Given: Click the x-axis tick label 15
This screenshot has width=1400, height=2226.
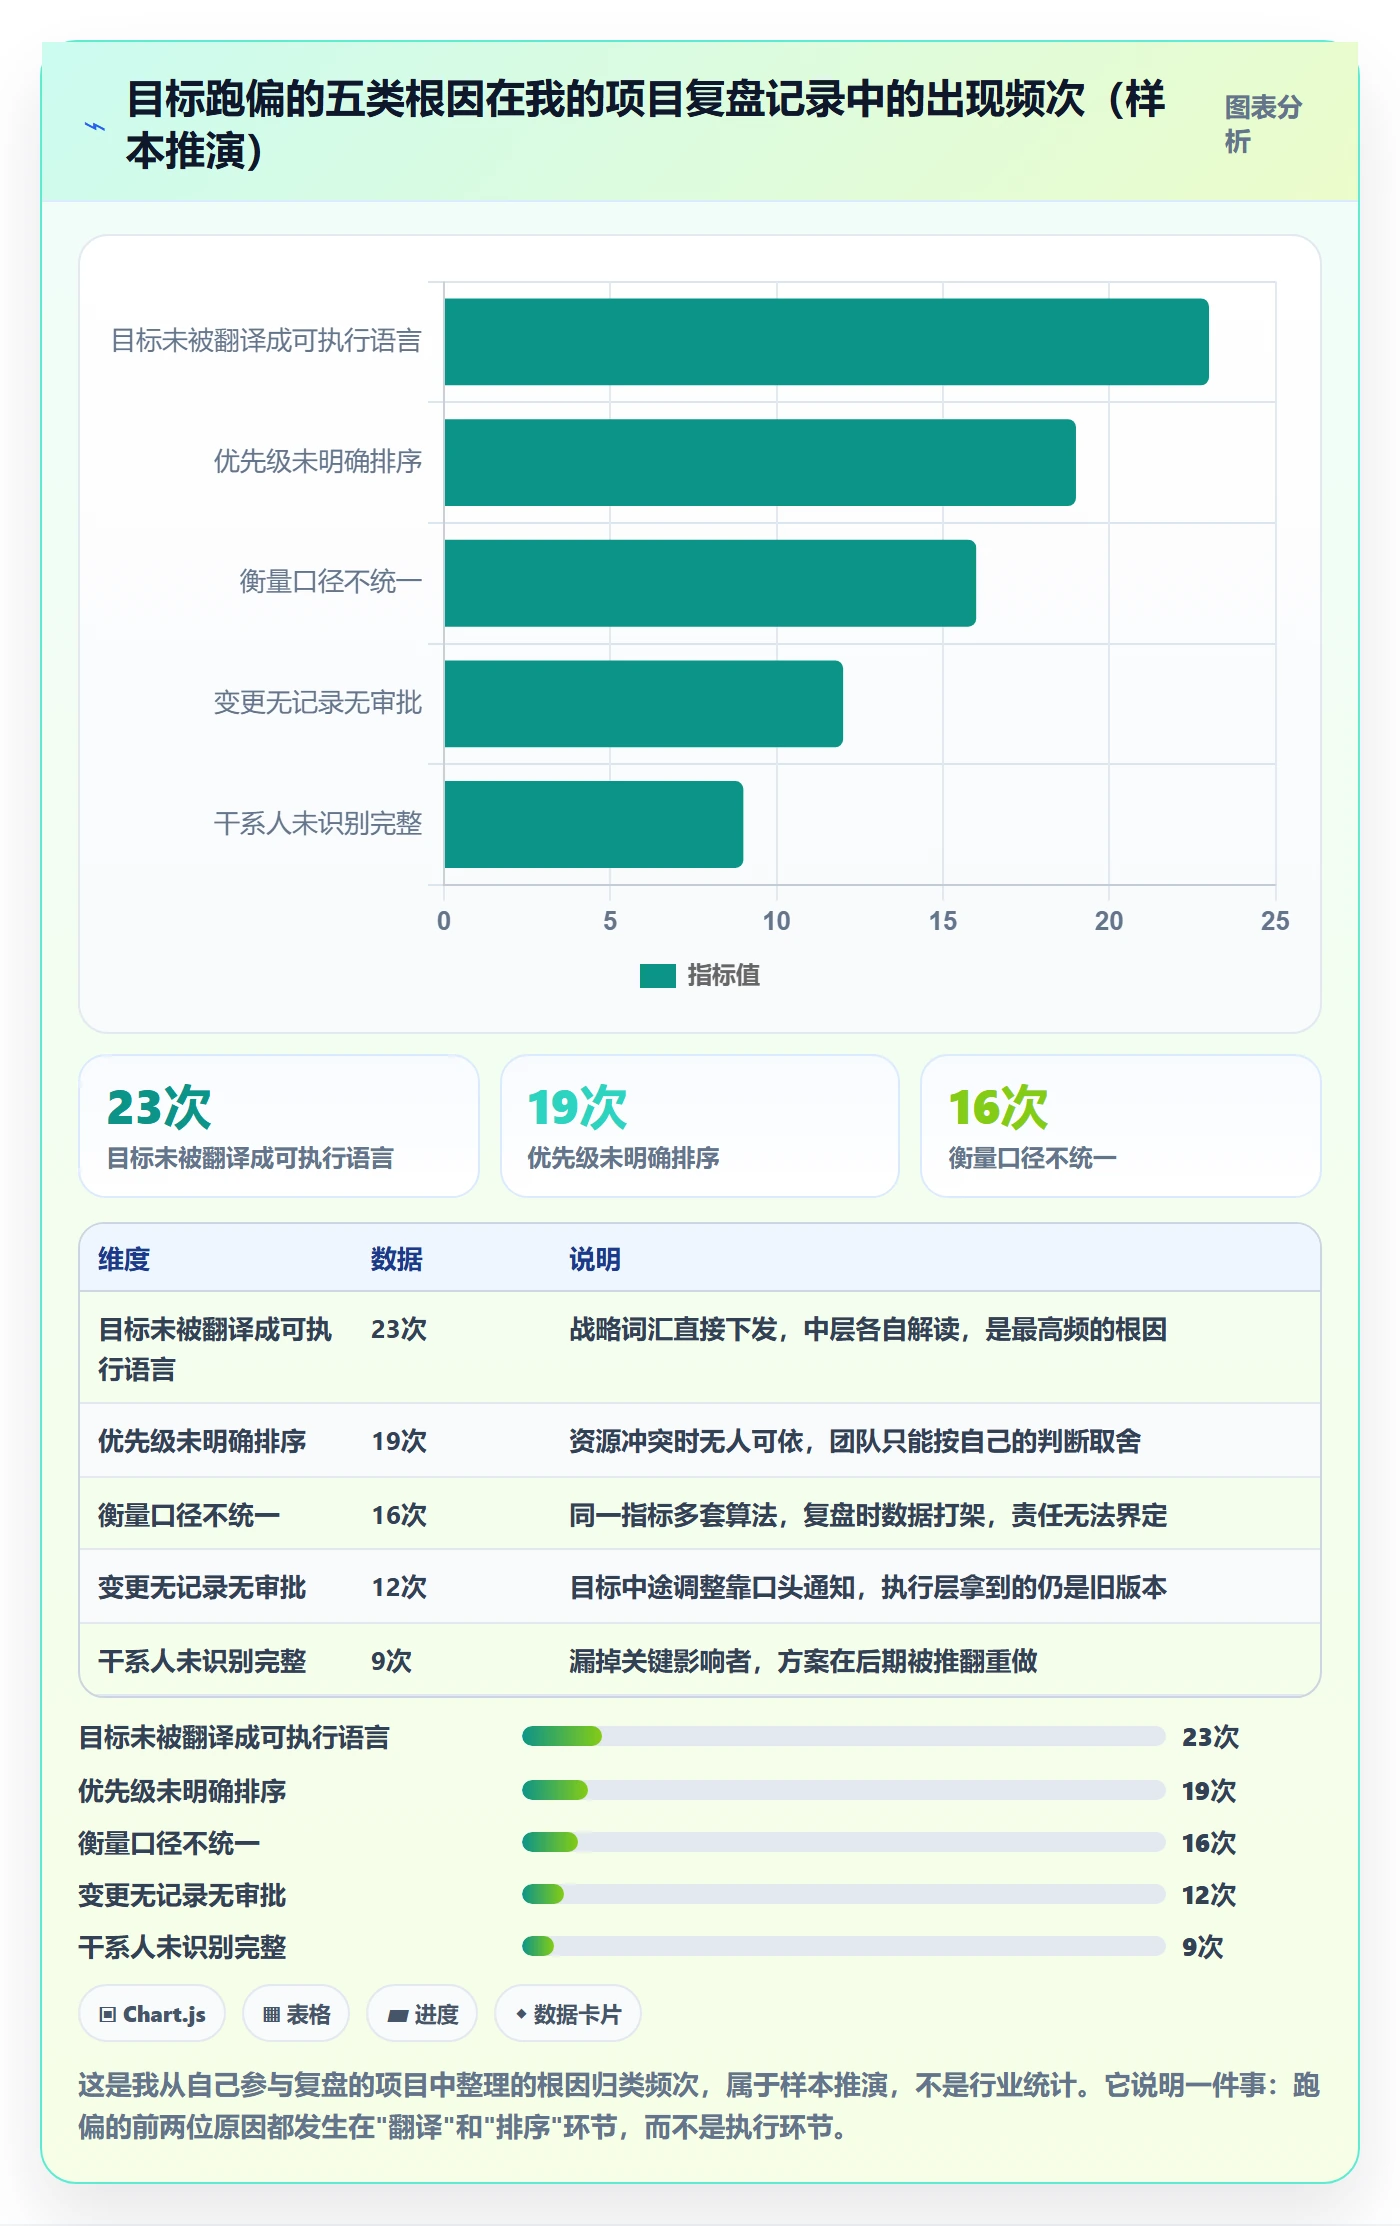Looking at the screenshot, I should click(x=942, y=921).
